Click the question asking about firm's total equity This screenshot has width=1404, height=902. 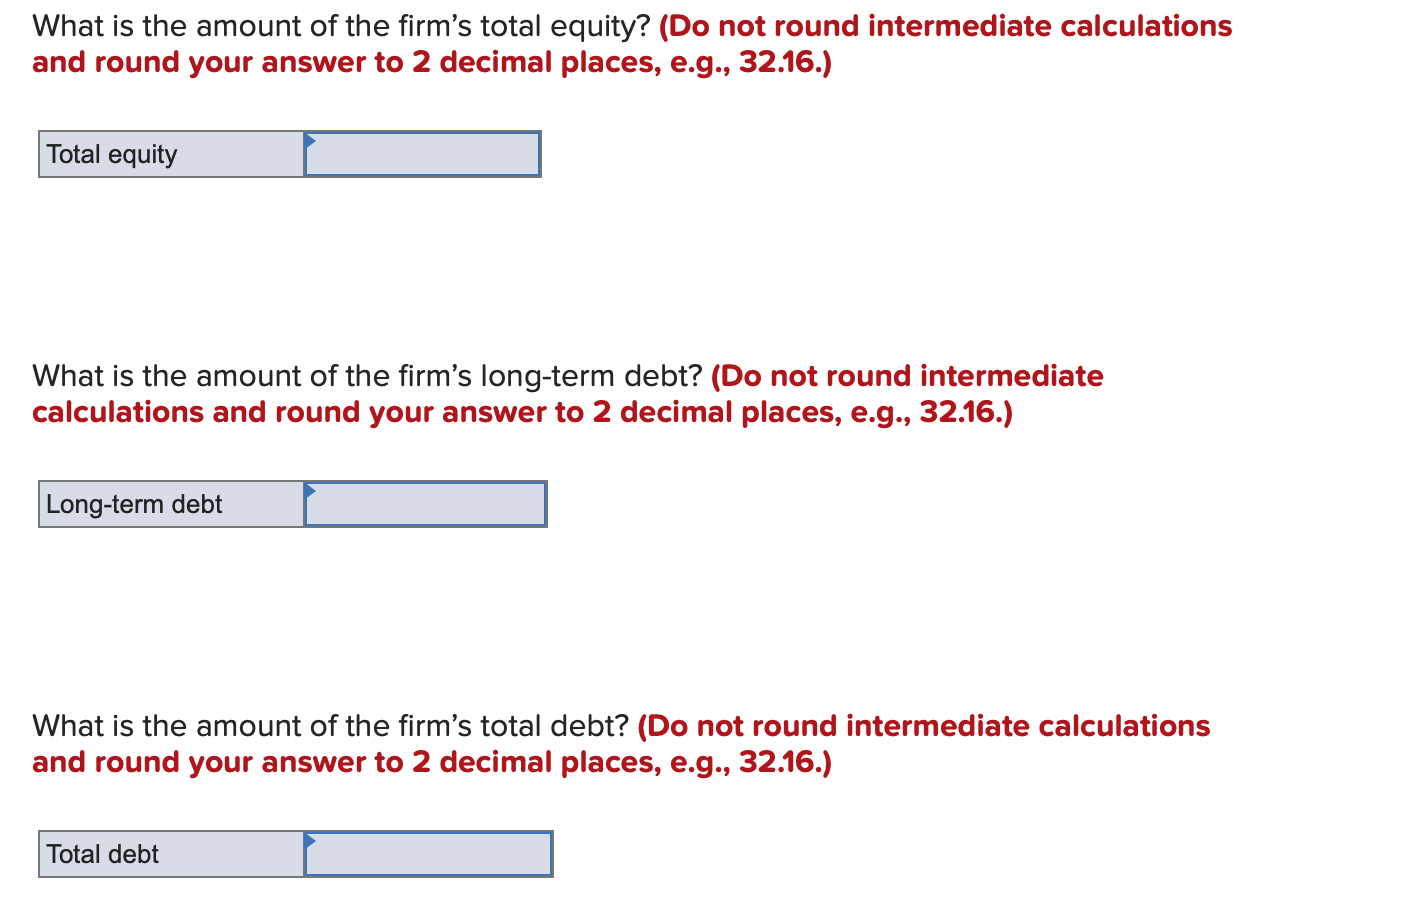coord(341,26)
